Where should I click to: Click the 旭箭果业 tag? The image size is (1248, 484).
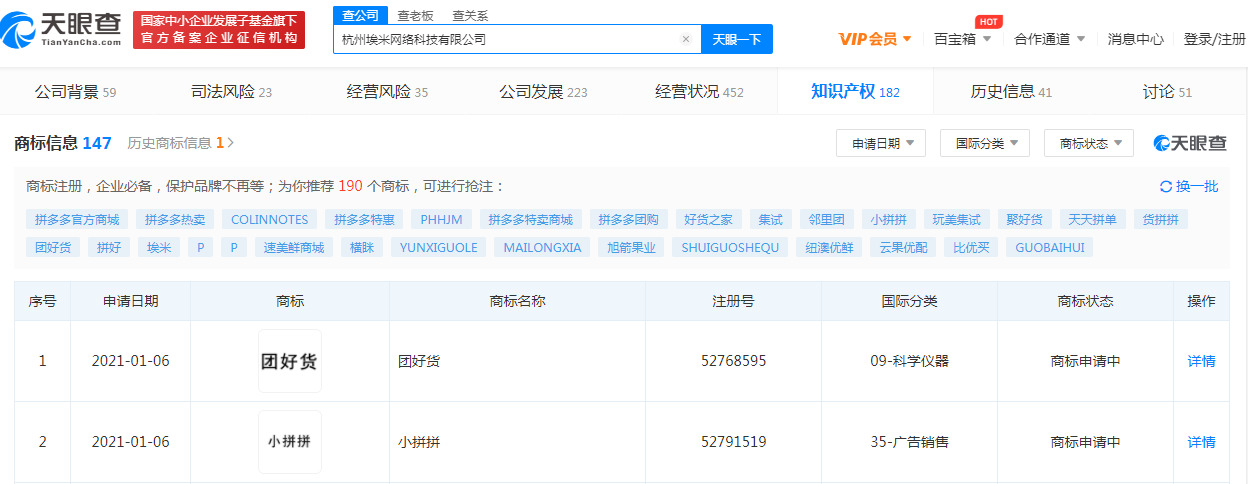[631, 247]
